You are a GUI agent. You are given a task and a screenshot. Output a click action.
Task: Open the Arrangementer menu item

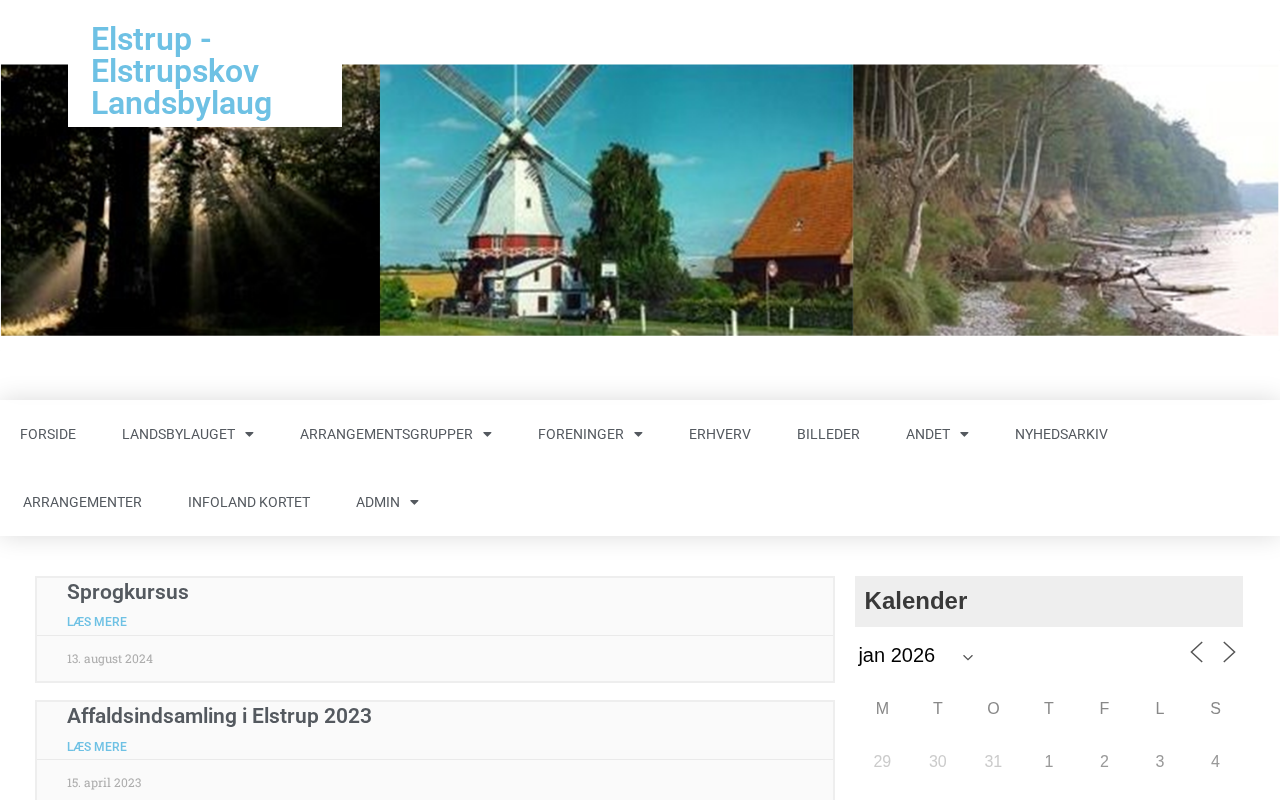(82, 502)
